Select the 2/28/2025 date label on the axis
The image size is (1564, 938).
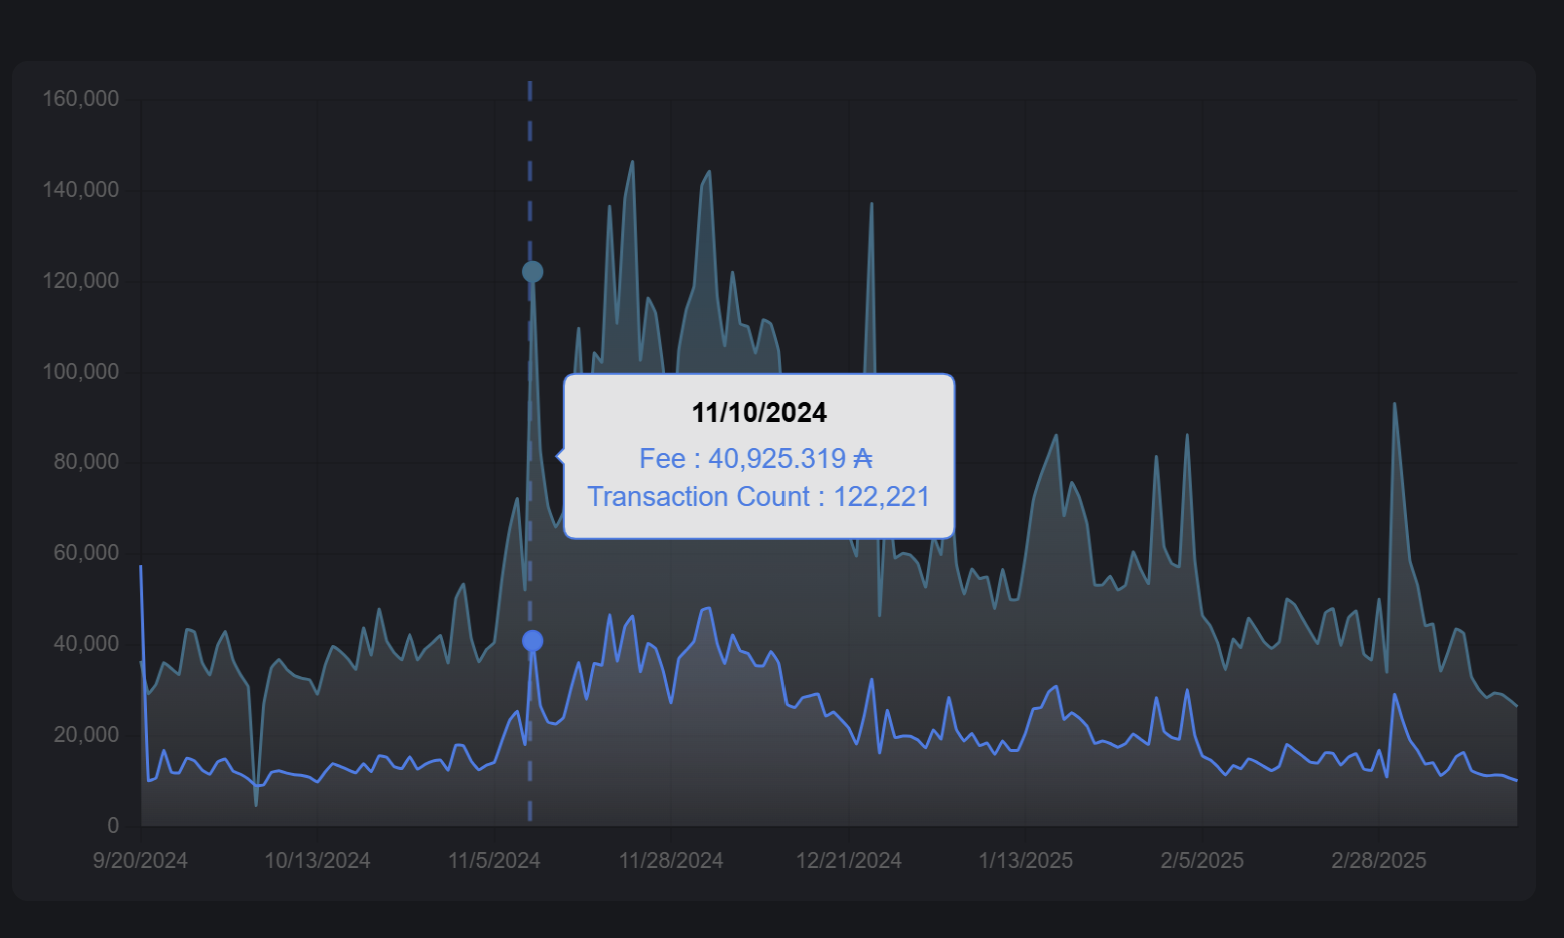1378,861
